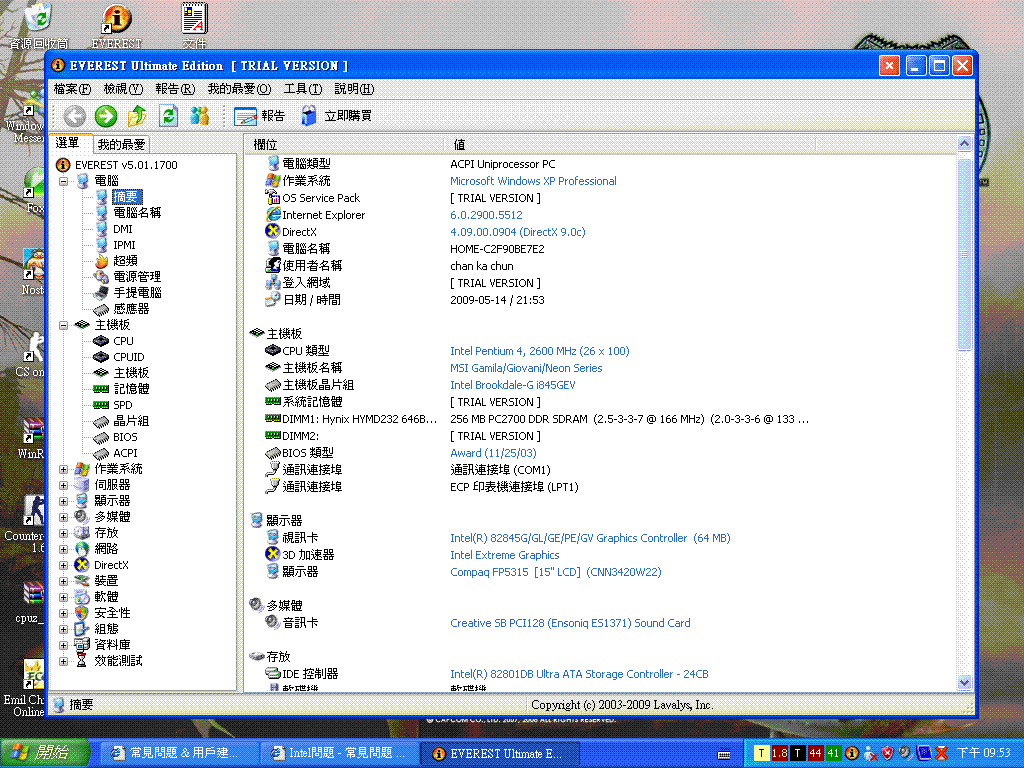
Task: Click the grey Back arrow toolbar icon
Action: coord(75,116)
